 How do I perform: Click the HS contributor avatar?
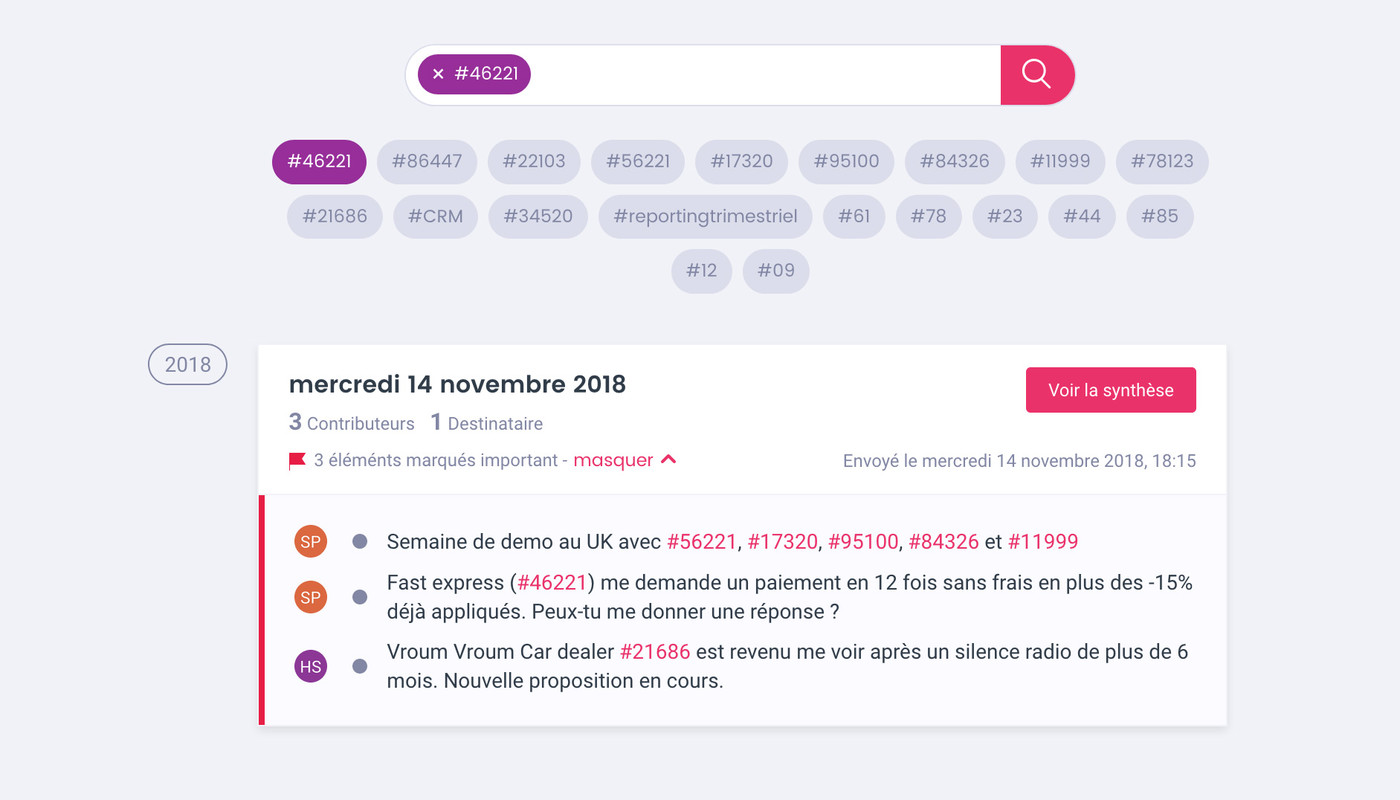click(x=311, y=666)
